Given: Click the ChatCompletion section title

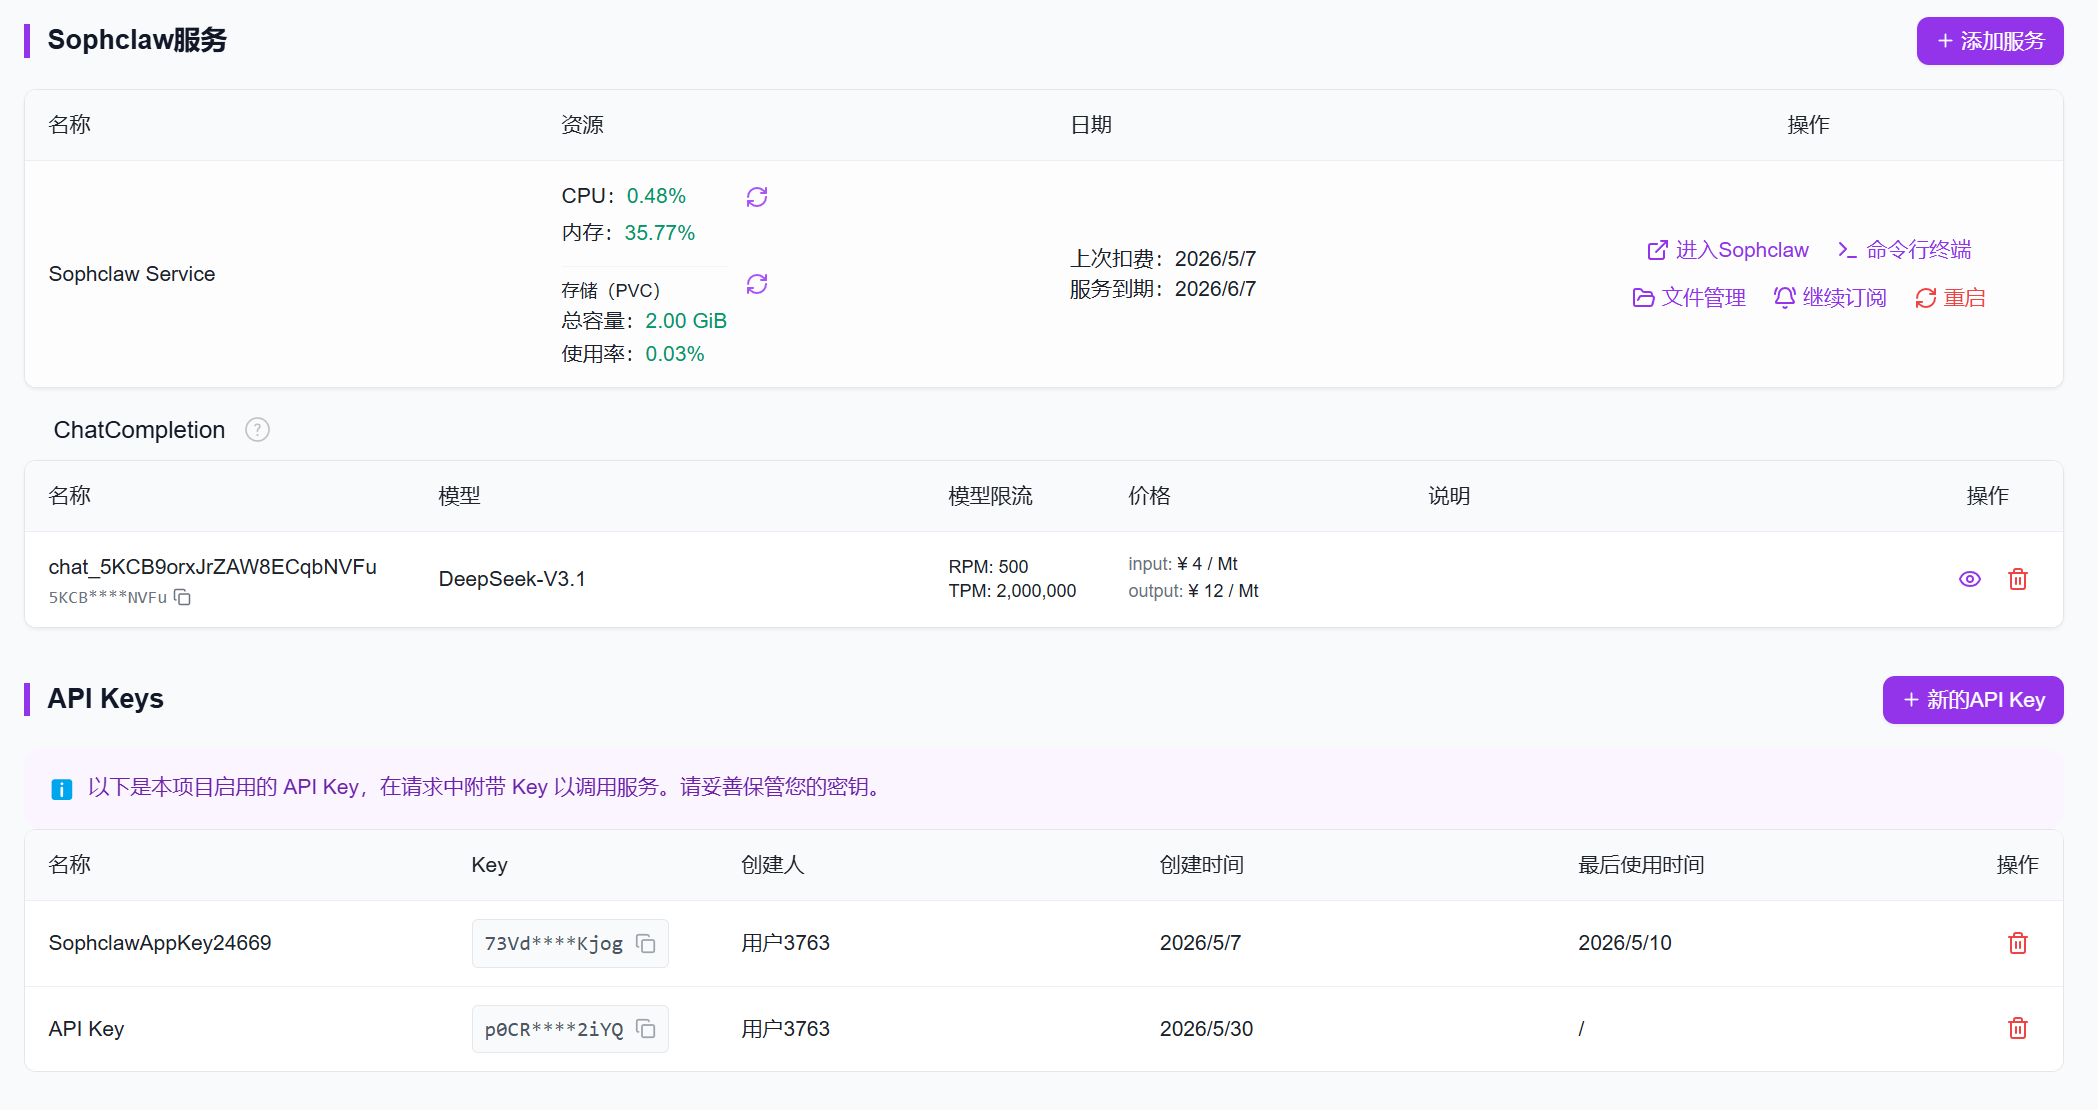Looking at the screenshot, I should tap(139, 430).
